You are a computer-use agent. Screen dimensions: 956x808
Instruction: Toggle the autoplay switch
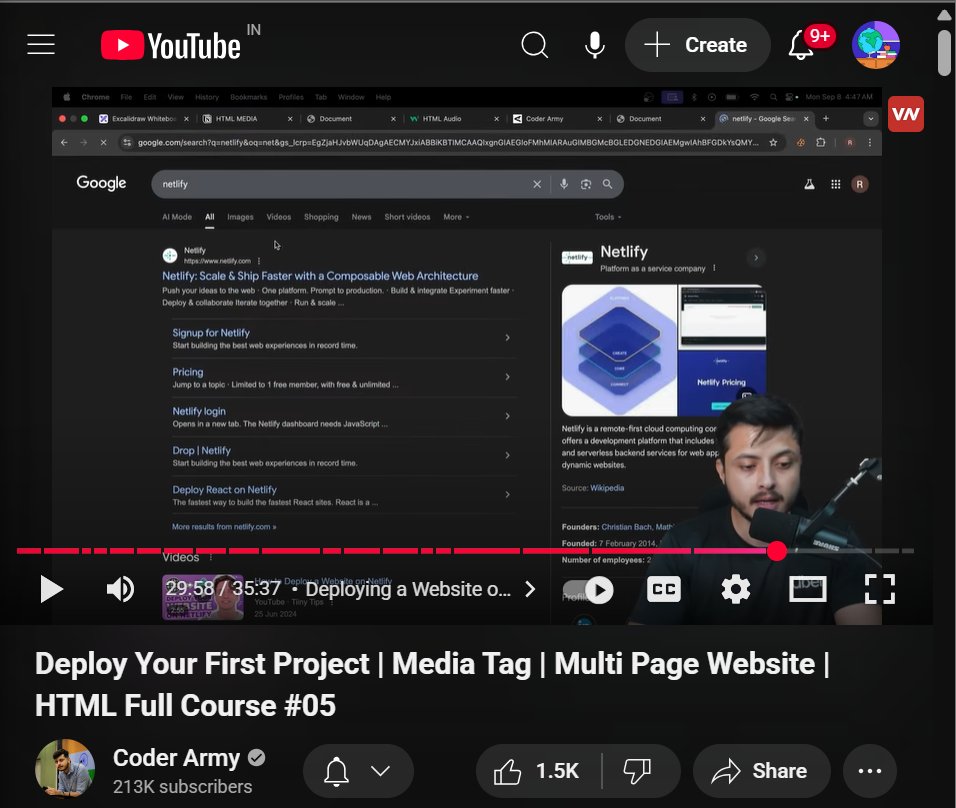point(588,590)
